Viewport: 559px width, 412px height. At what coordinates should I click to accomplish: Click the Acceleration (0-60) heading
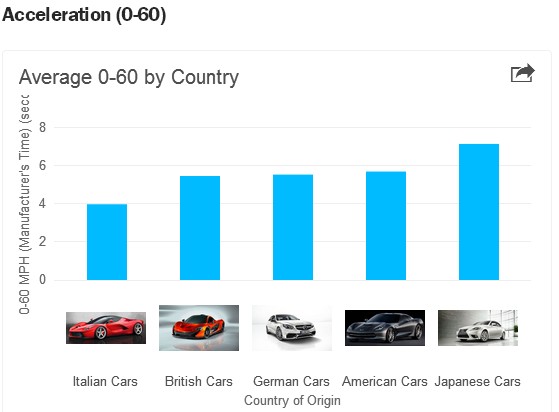coord(84,15)
